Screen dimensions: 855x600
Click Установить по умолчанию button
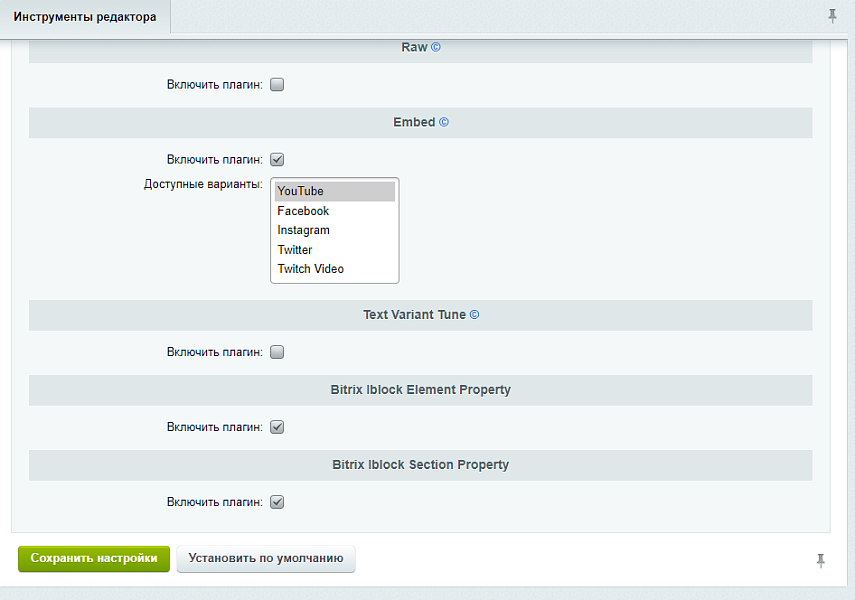pos(266,559)
